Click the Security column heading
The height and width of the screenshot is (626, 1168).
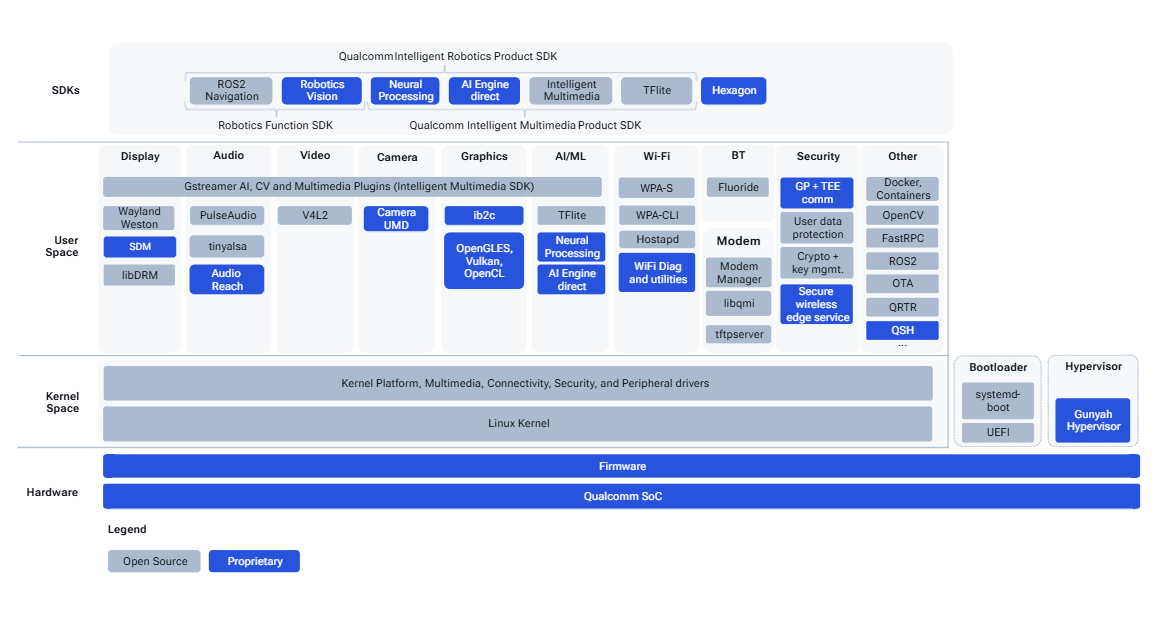pos(818,156)
